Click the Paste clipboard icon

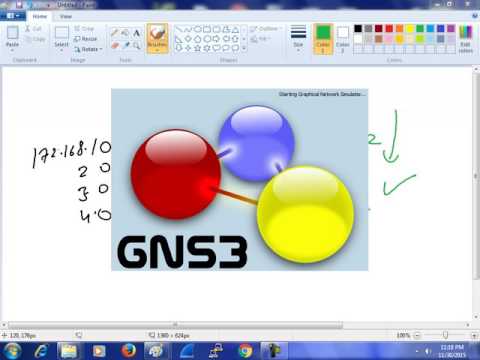click(x=12, y=34)
